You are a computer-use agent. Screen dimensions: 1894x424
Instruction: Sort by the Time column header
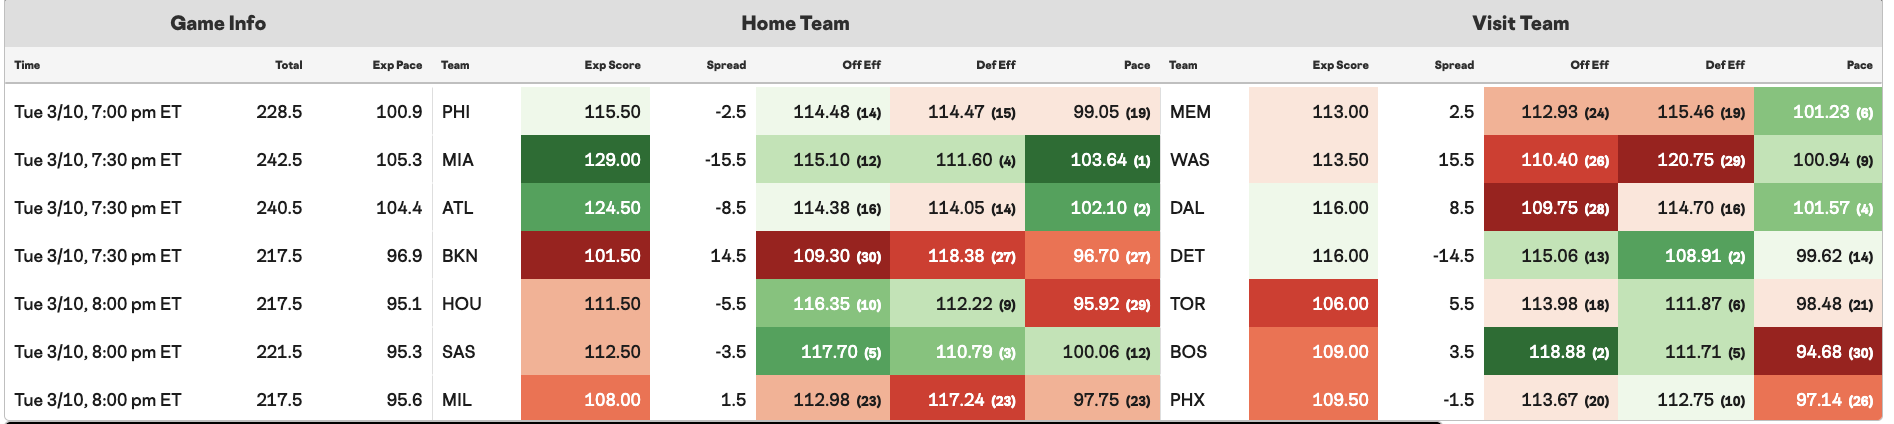[27, 65]
